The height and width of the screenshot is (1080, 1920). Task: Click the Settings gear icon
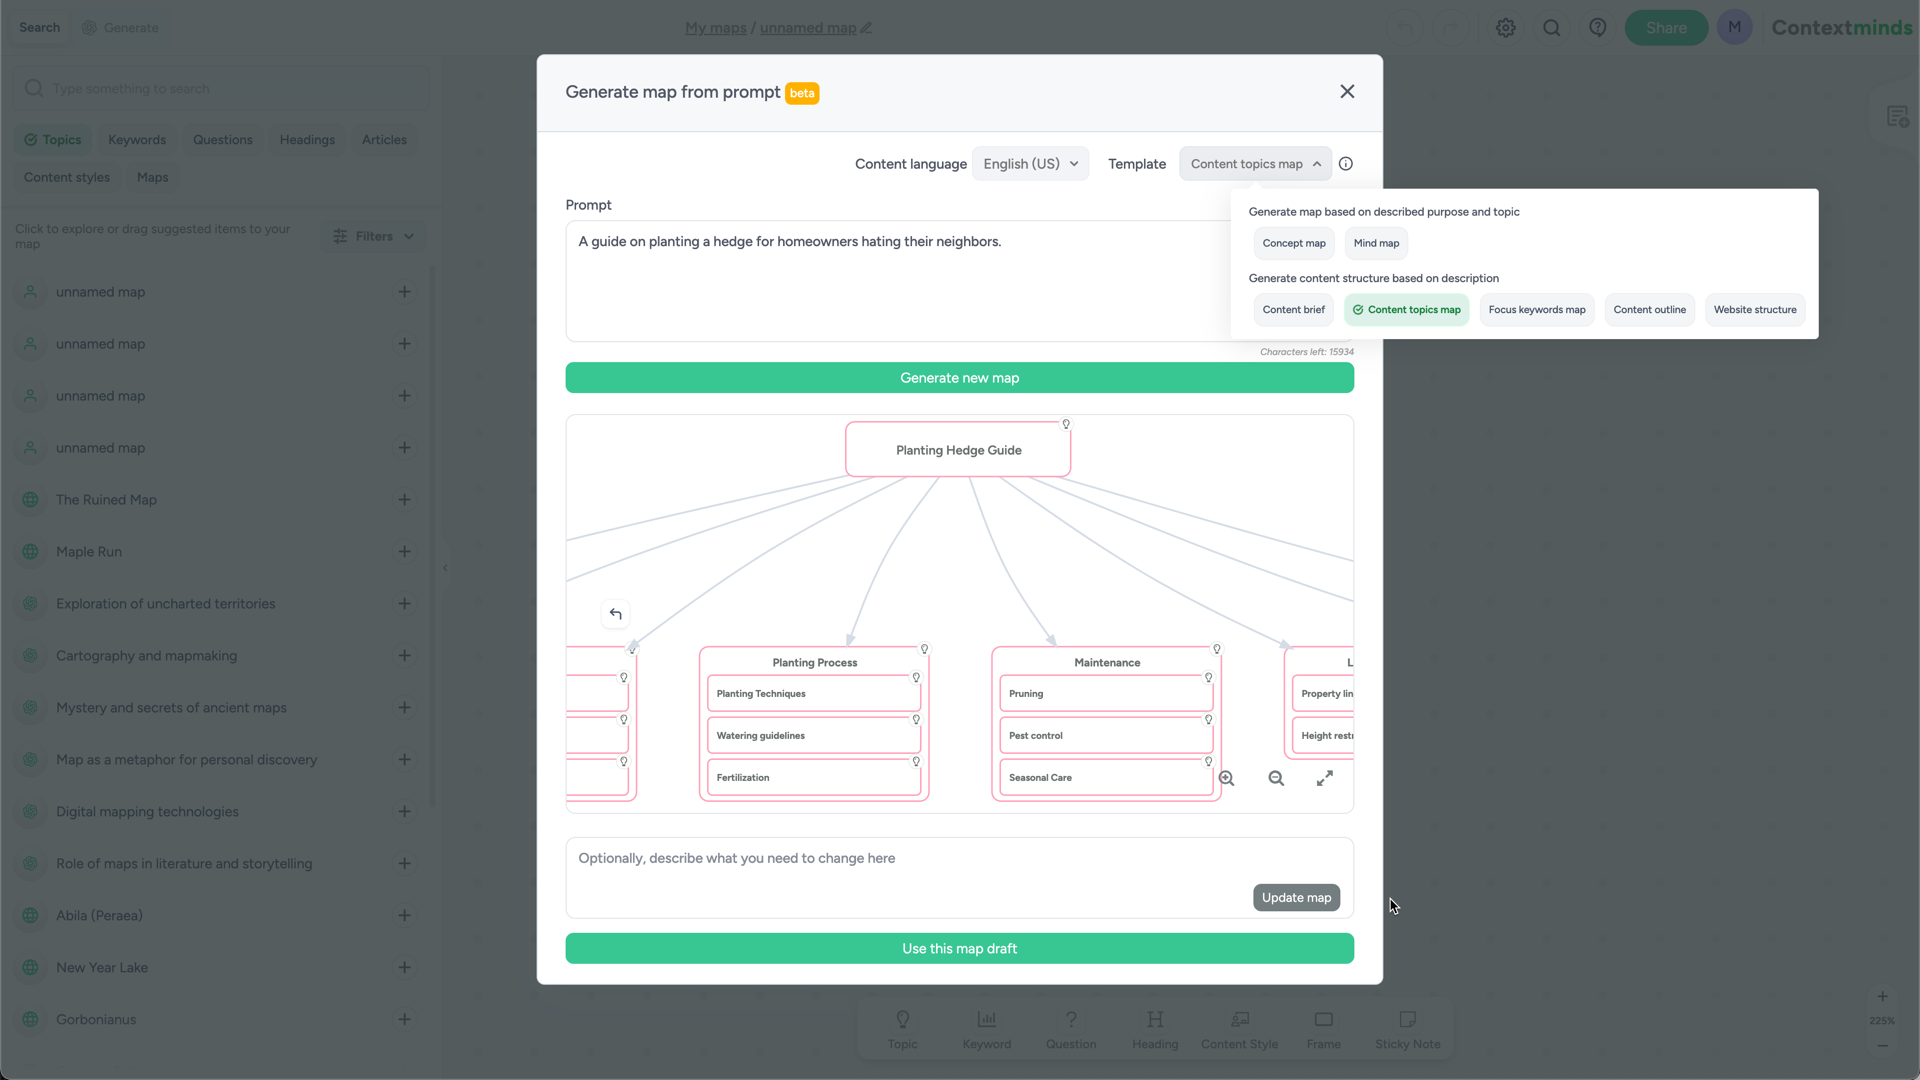tap(1506, 28)
